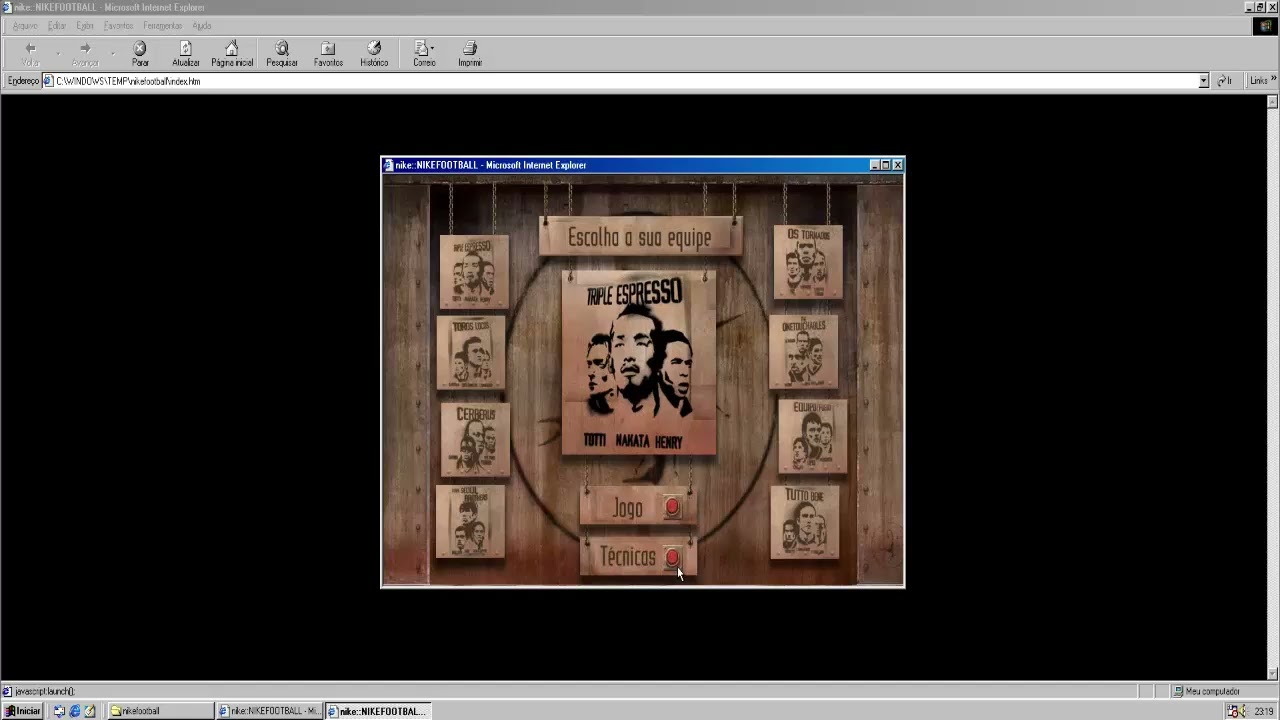Switch to nikefootball folder taskbar button
The height and width of the screenshot is (720, 1280).
[160, 711]
